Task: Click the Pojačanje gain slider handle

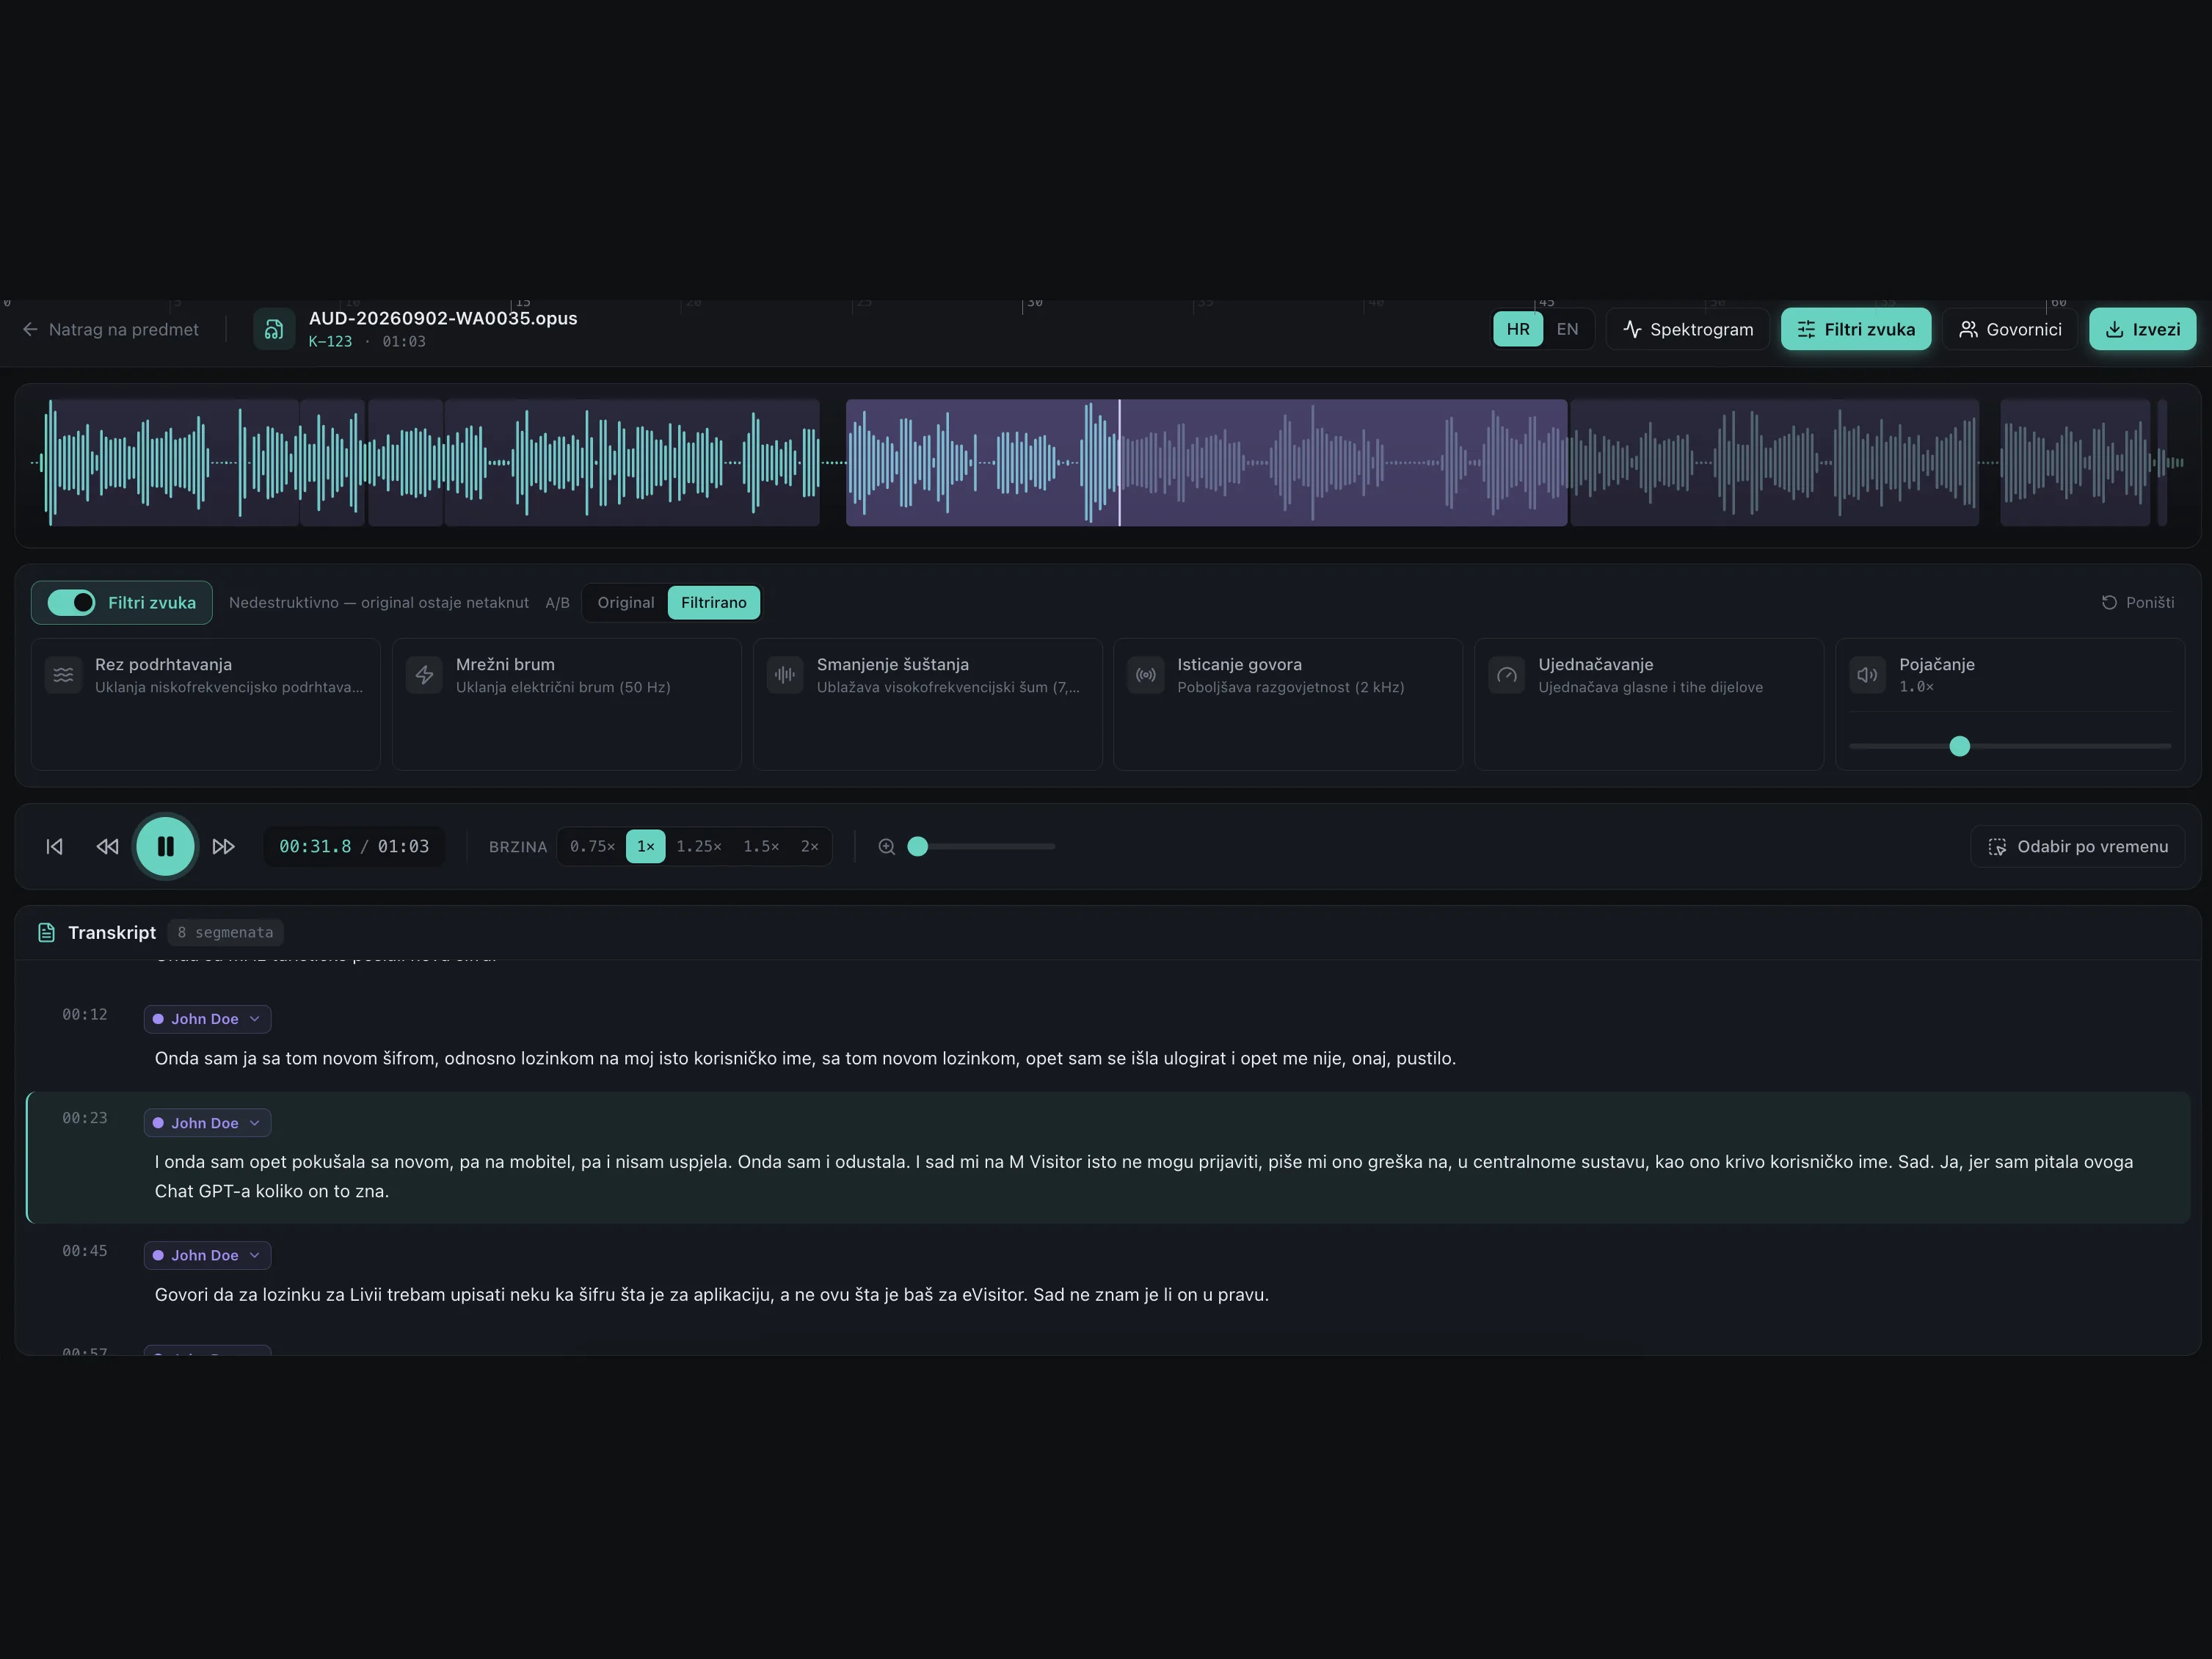Action: (x=1959, y=746)
